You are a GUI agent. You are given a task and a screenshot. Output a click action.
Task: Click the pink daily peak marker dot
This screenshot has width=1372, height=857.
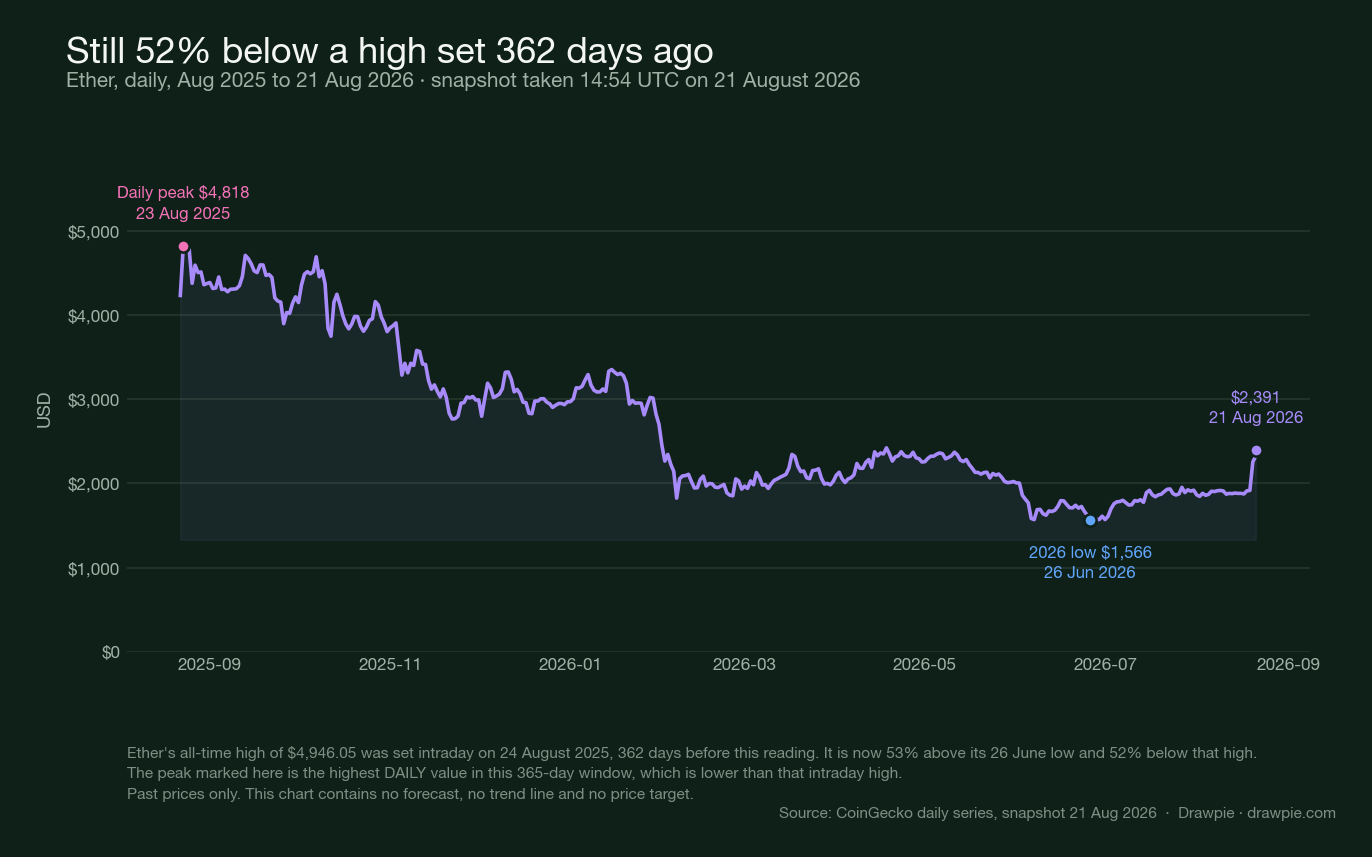183,246
